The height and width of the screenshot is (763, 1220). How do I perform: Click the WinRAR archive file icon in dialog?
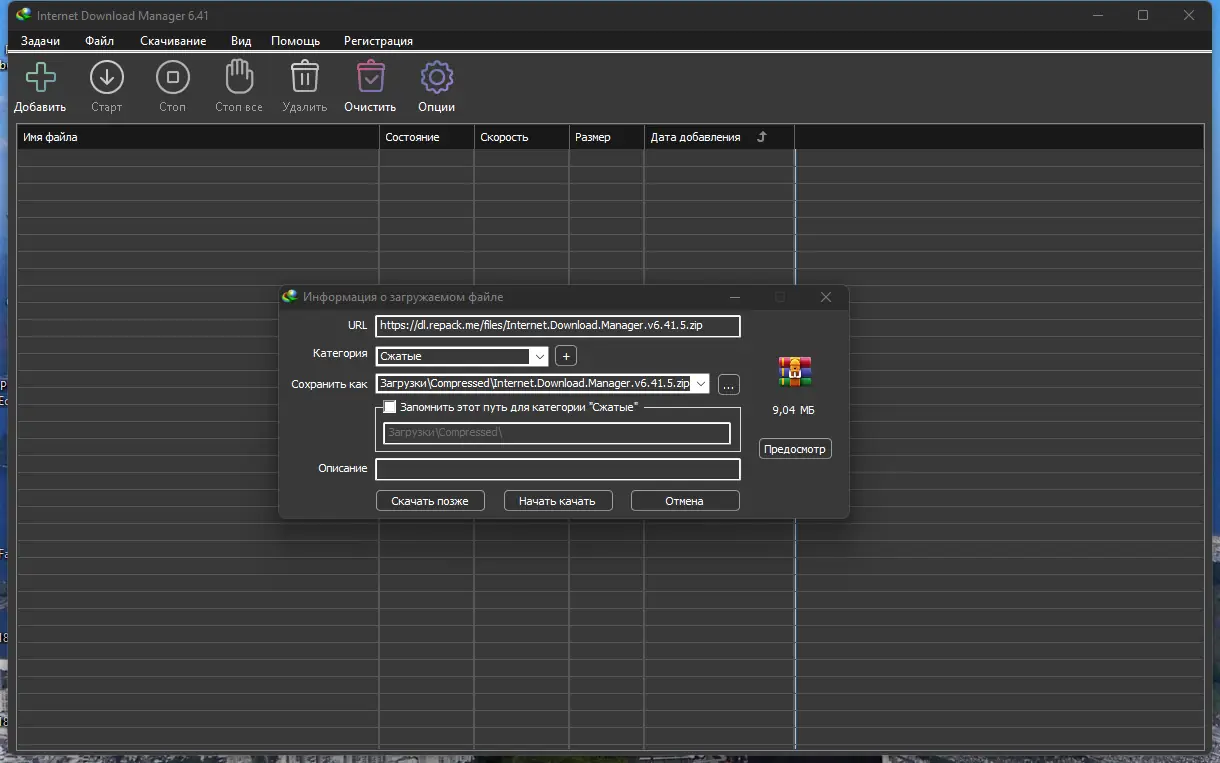795,372
